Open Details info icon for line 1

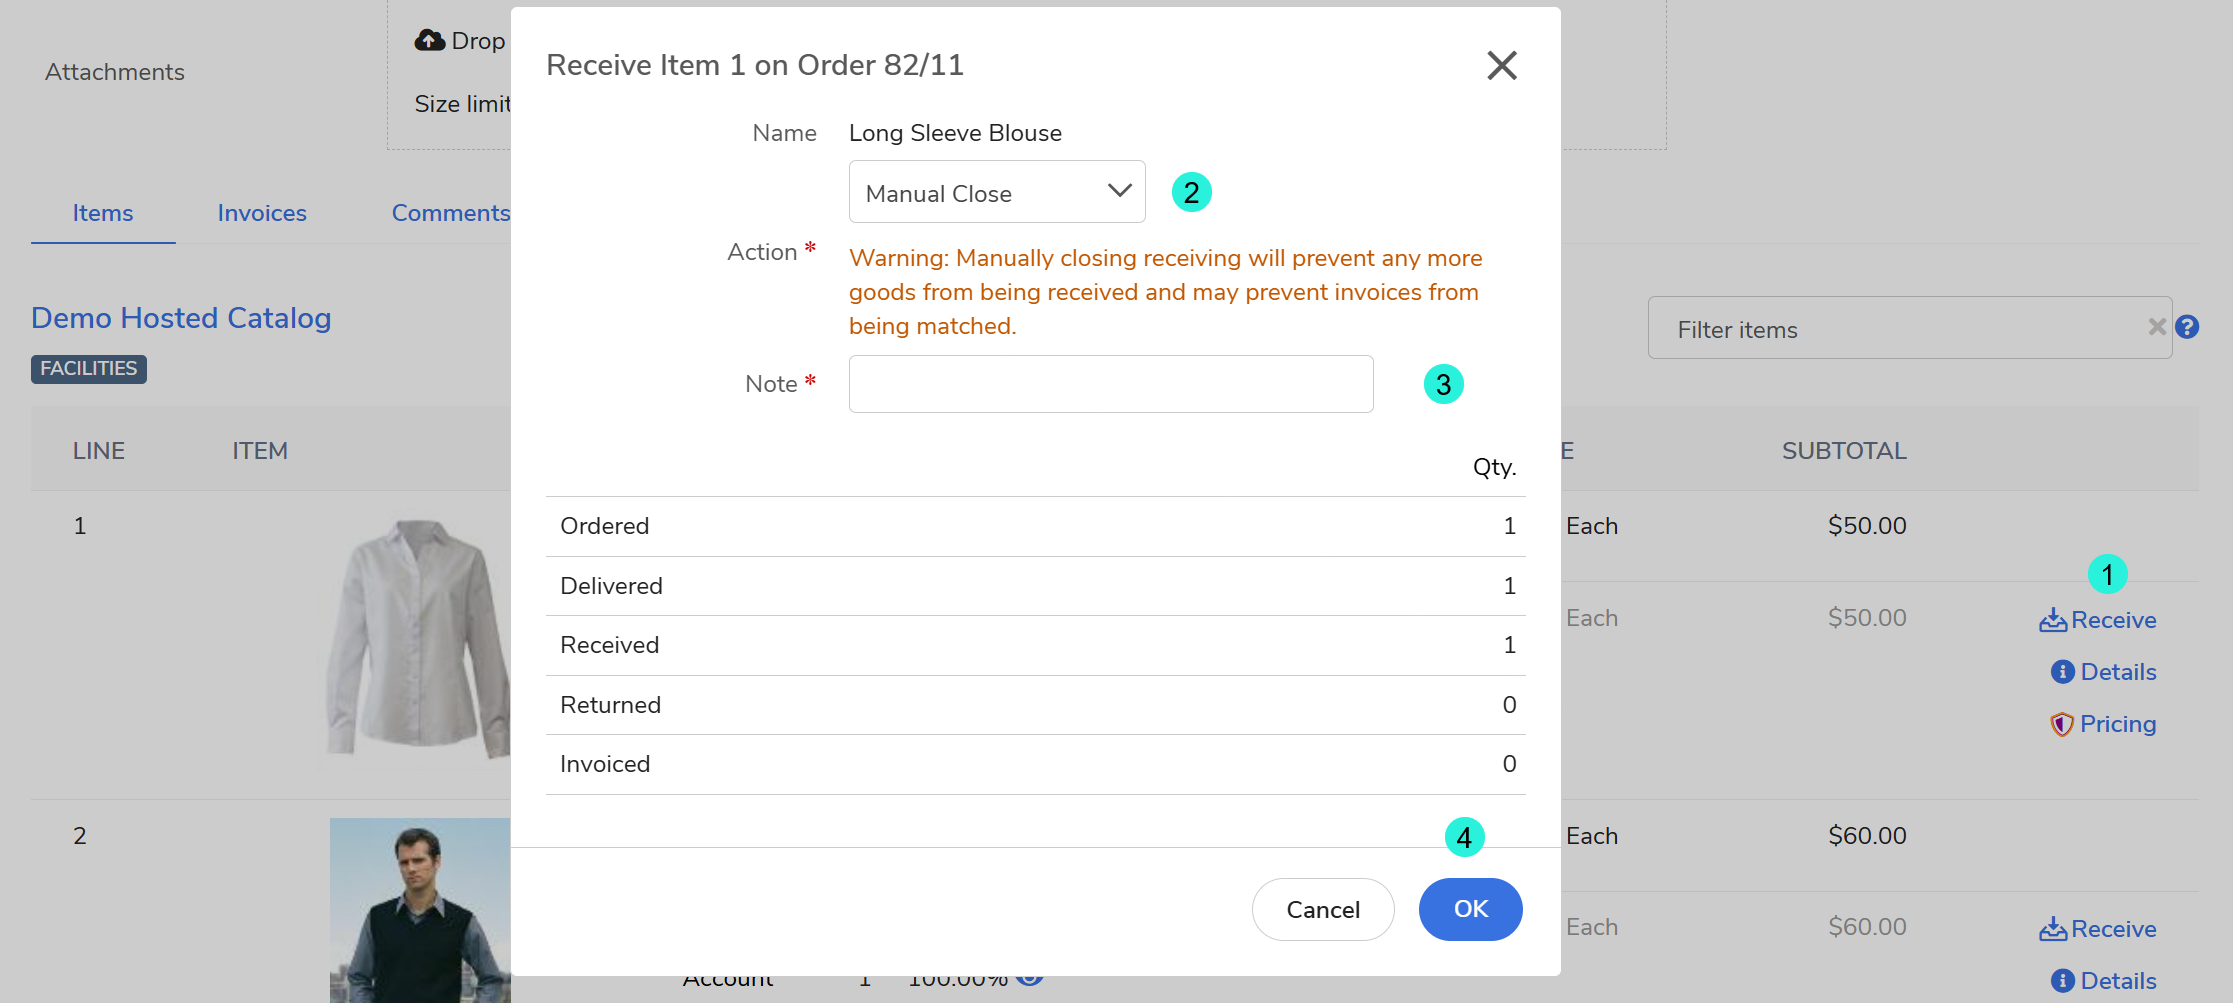pyautogui.click(x=2062, y=672)
